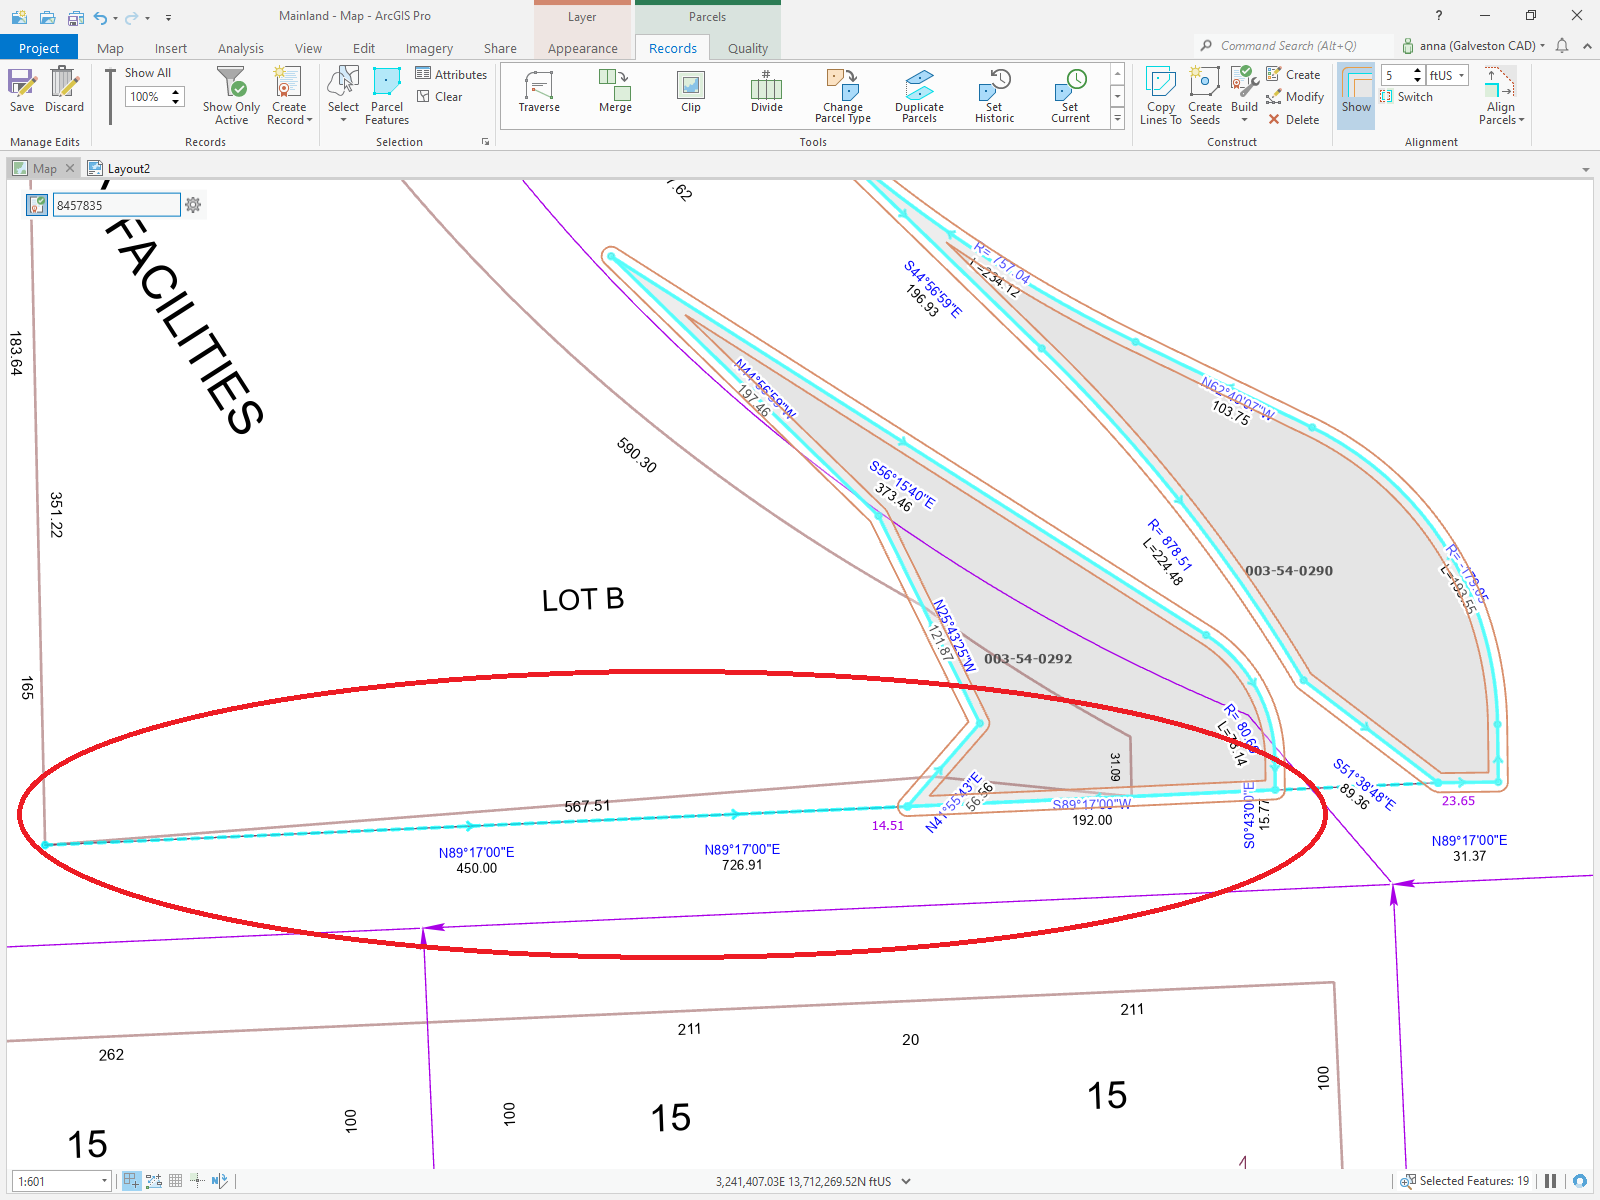Mark parcels with Set Historic

tap(994, 96)
